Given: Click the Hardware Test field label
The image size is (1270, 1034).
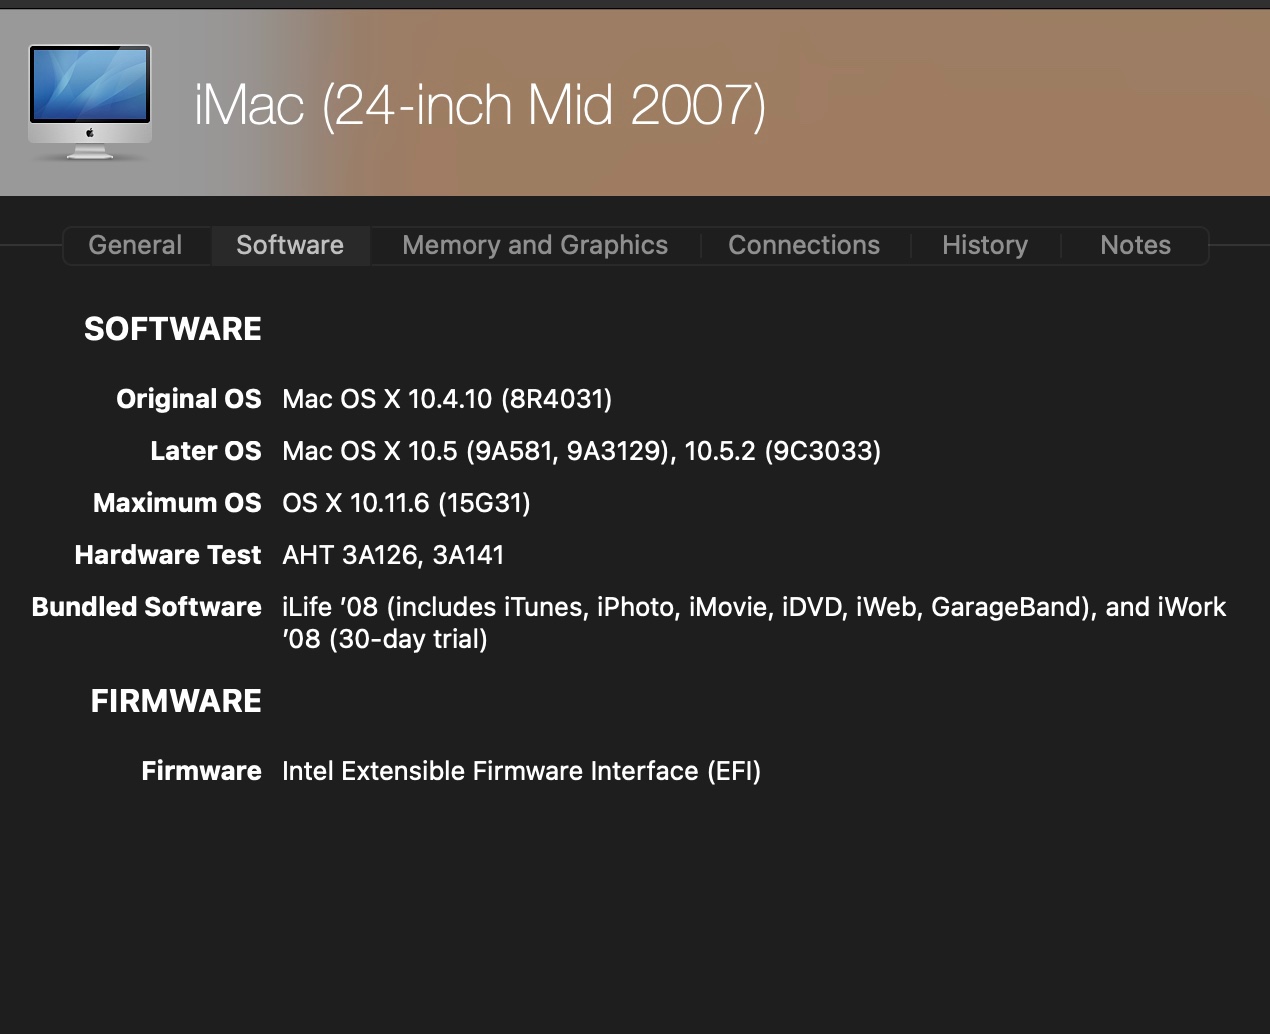Looking at the screenshot, I should (x=168, y=555).
